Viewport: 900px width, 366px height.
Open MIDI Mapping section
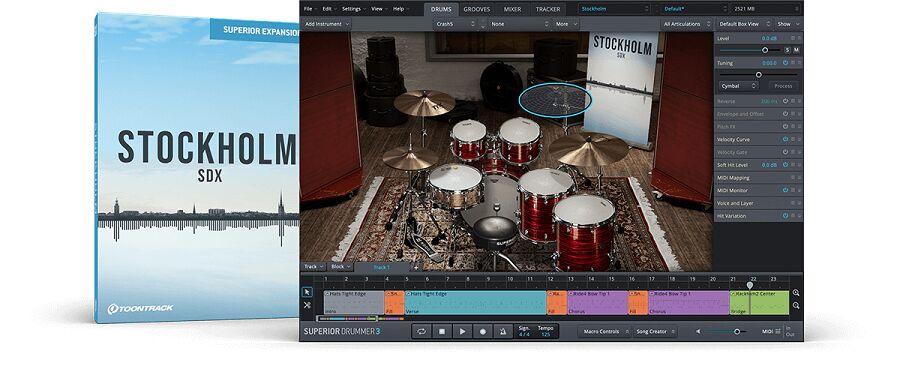[758, 177]
